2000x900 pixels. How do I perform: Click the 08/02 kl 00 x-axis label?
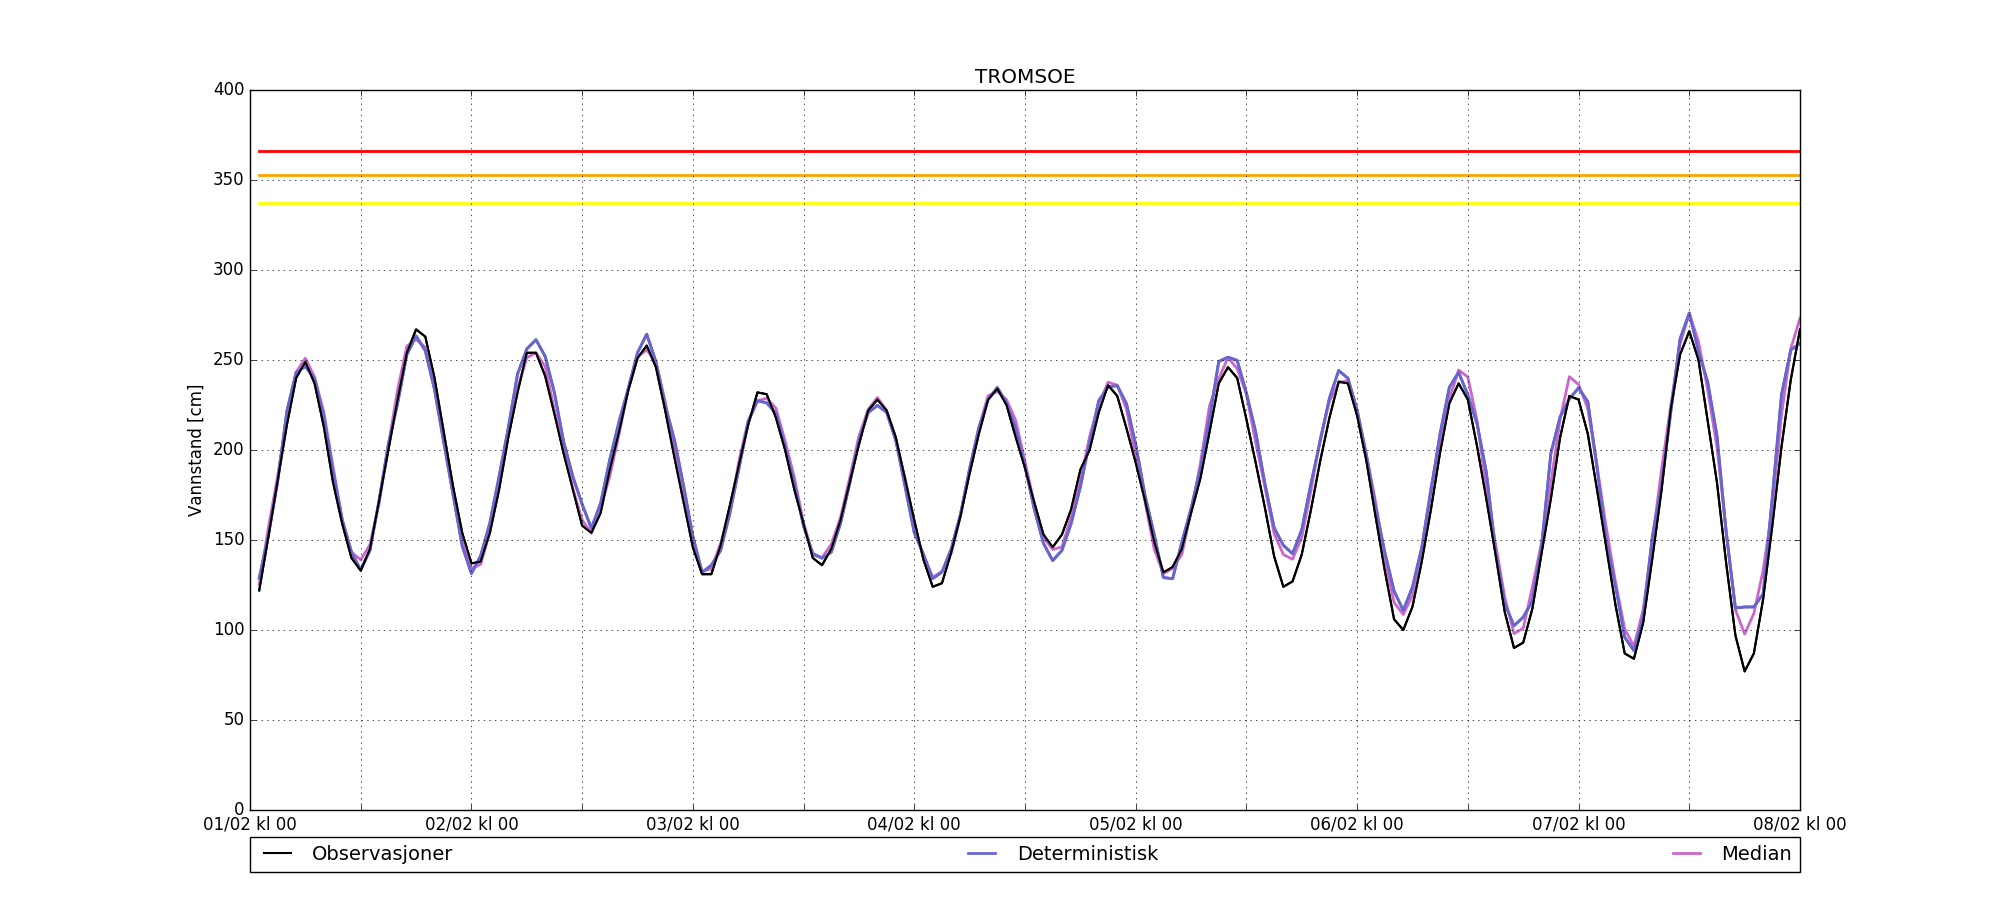point(1799,825)
